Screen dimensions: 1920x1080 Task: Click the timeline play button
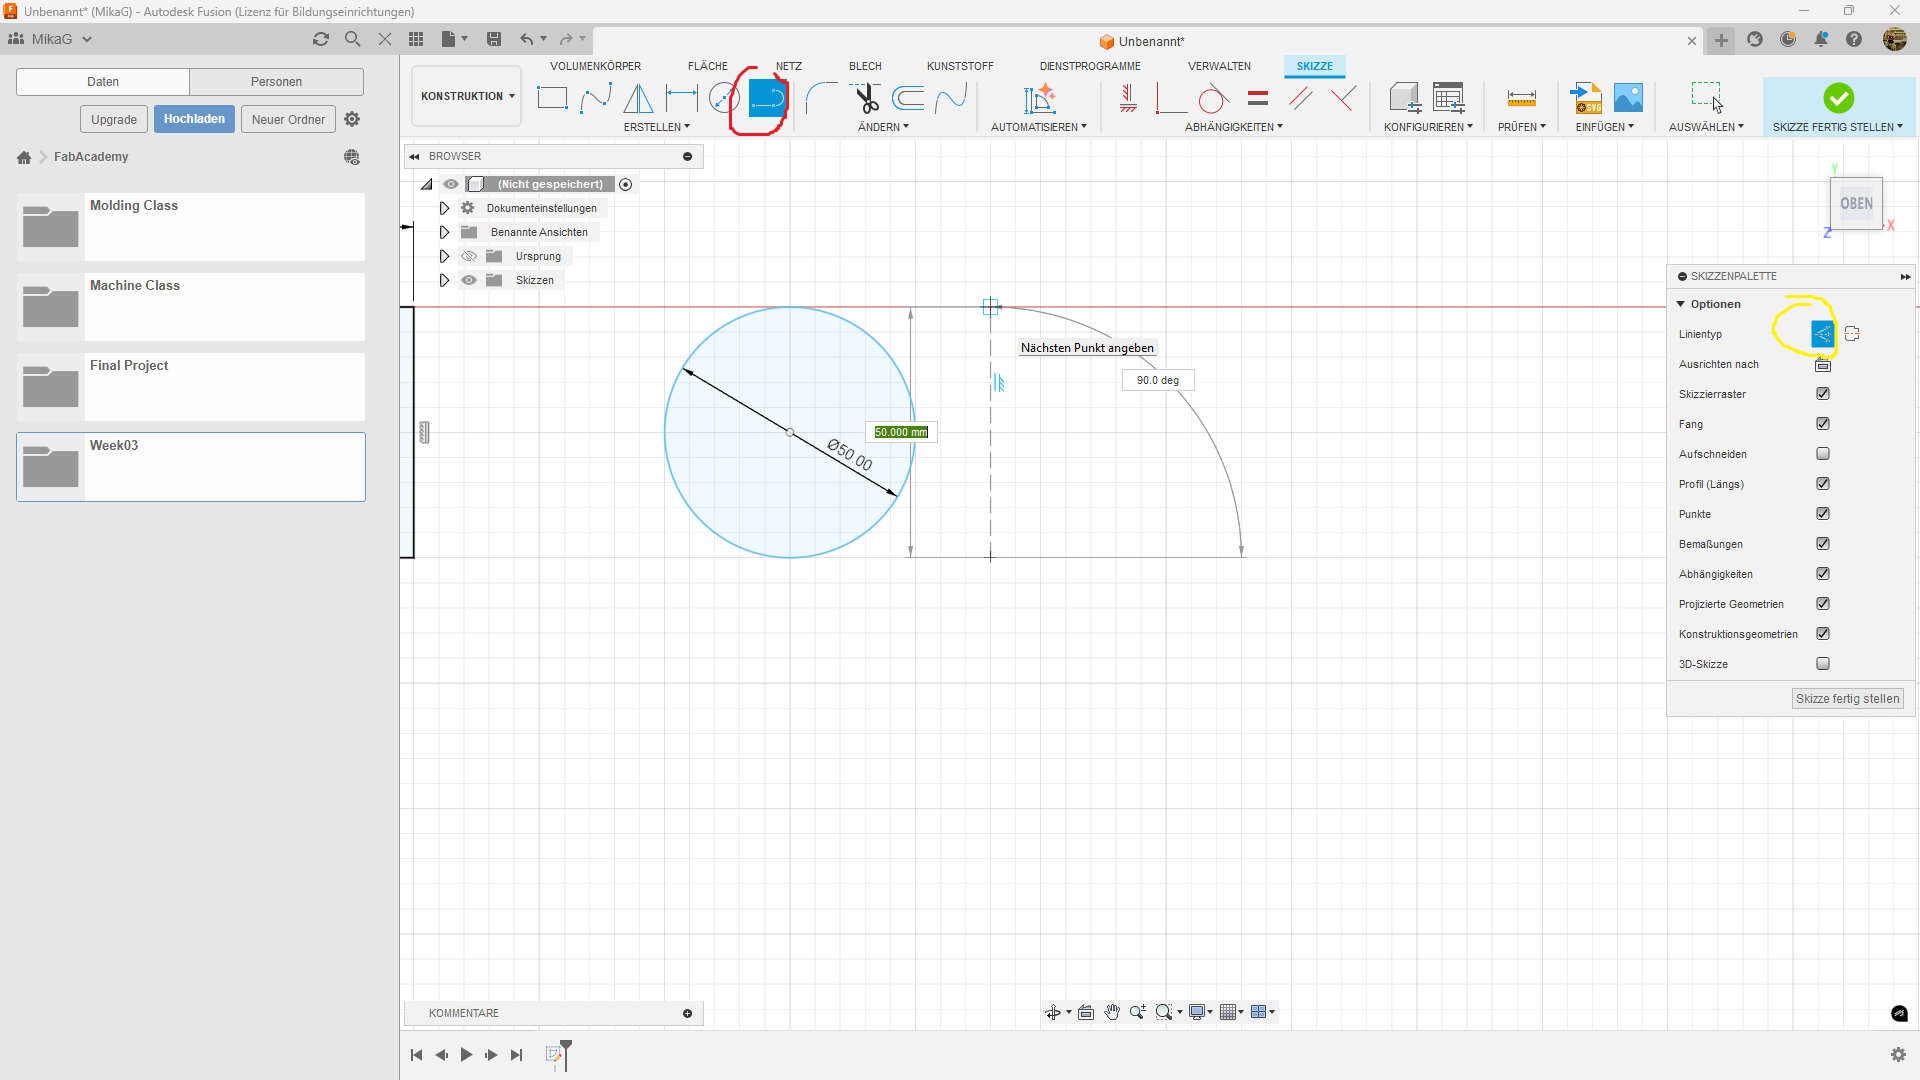466,1055
